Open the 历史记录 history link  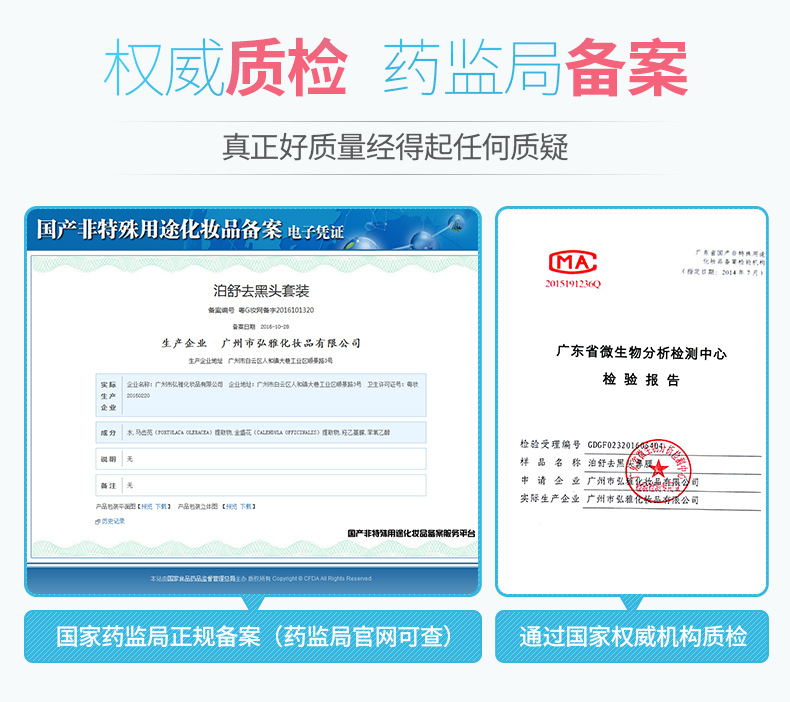(111, 521)
